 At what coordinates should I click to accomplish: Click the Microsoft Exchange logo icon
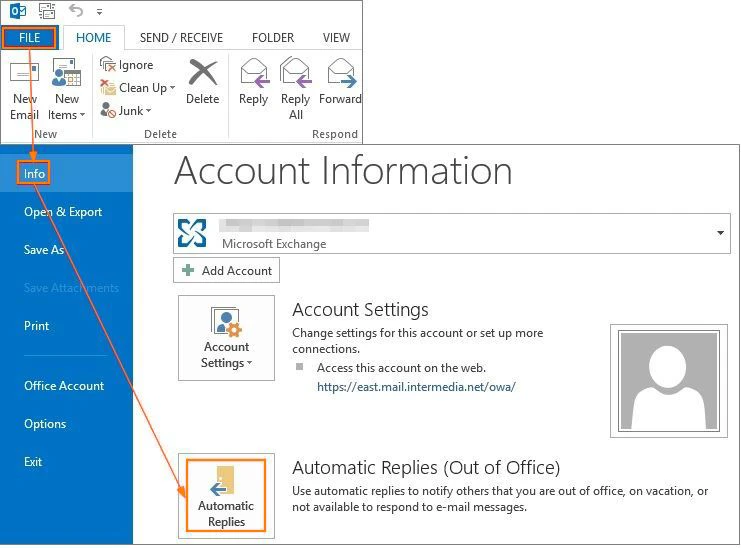pyautogui.click(x=192, y=233)
